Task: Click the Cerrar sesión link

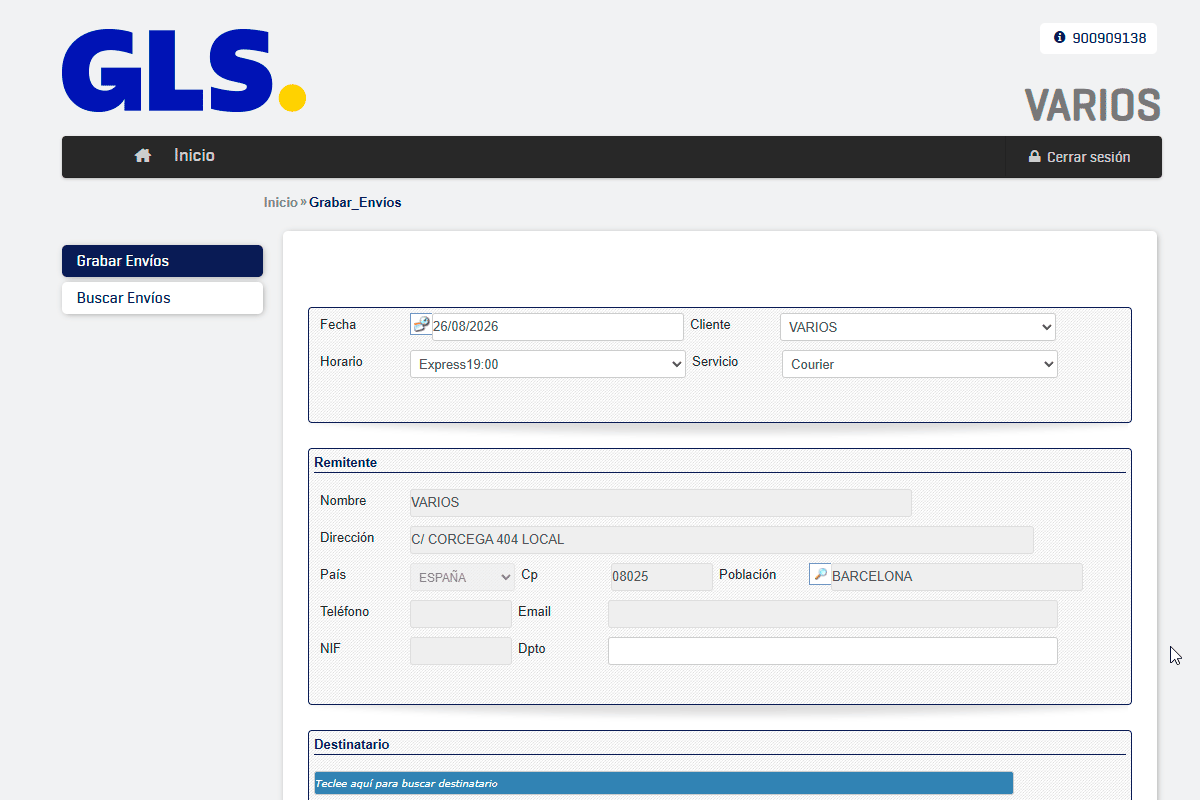Action: pos(1080,157)
